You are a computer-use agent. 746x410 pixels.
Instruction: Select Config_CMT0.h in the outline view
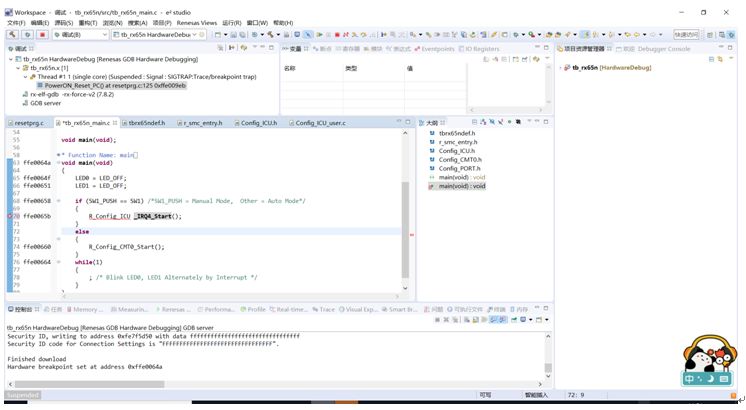coord(455,160)
